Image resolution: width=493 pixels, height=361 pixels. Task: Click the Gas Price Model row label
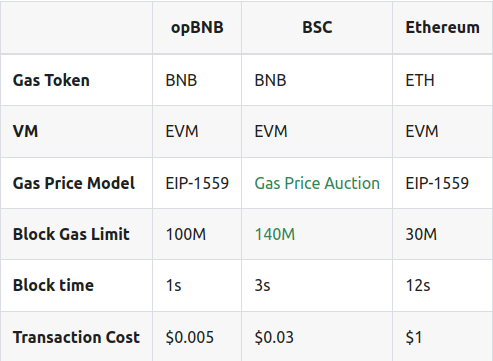coord(74,183)
